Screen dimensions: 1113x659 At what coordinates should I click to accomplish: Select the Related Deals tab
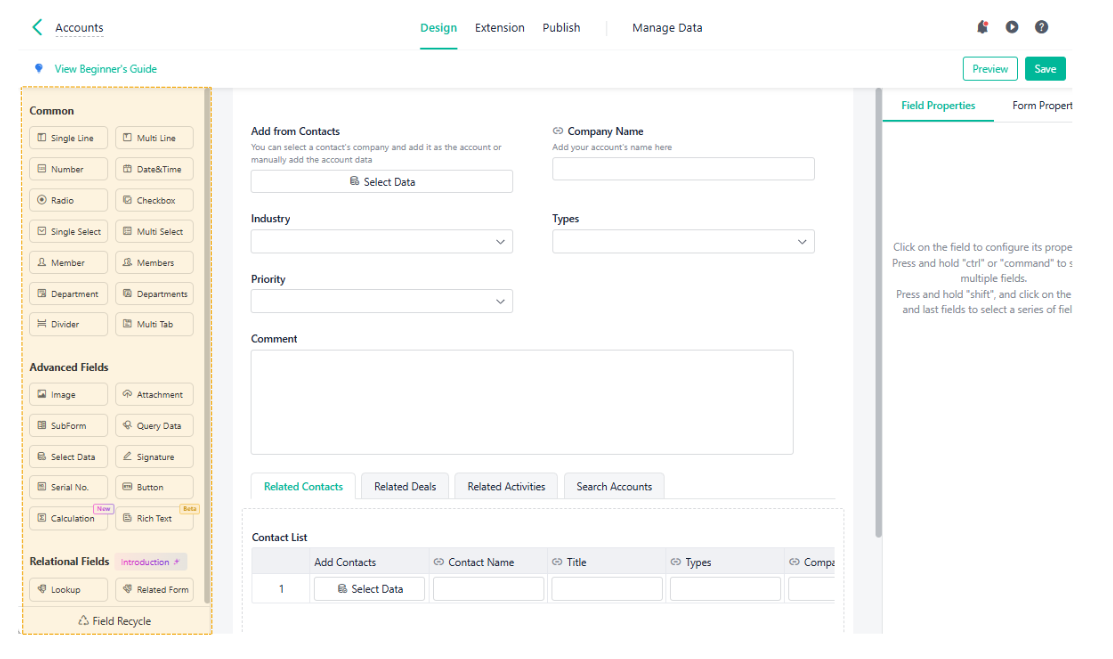[405, 486]
